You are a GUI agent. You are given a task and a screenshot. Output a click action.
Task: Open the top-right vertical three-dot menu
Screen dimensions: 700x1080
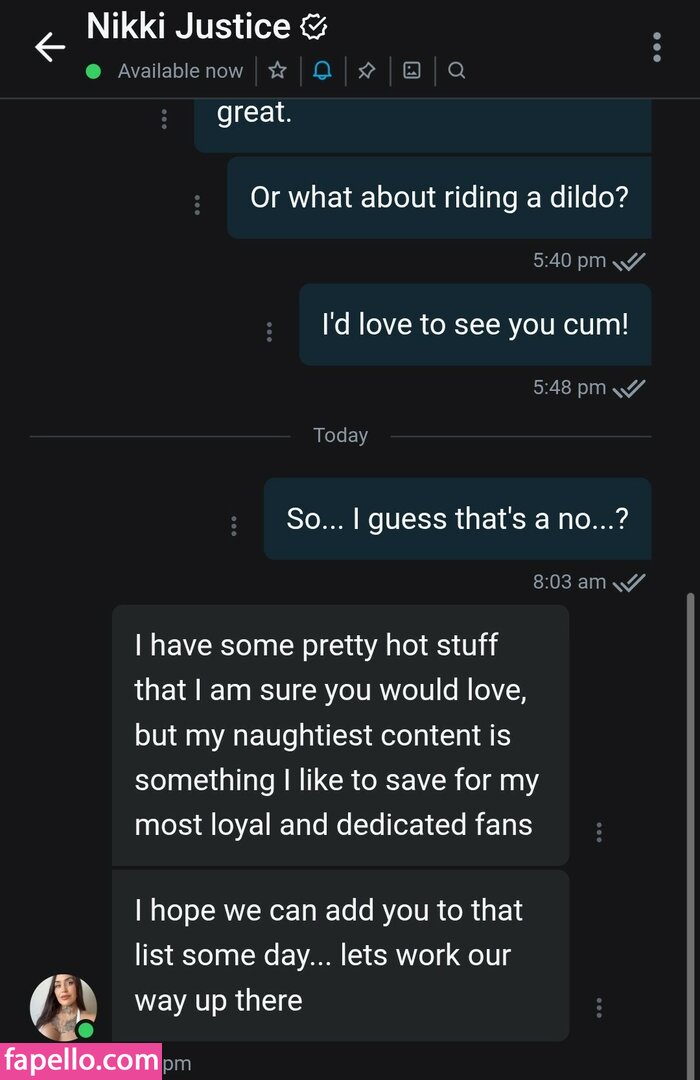[x=656, y=47]
